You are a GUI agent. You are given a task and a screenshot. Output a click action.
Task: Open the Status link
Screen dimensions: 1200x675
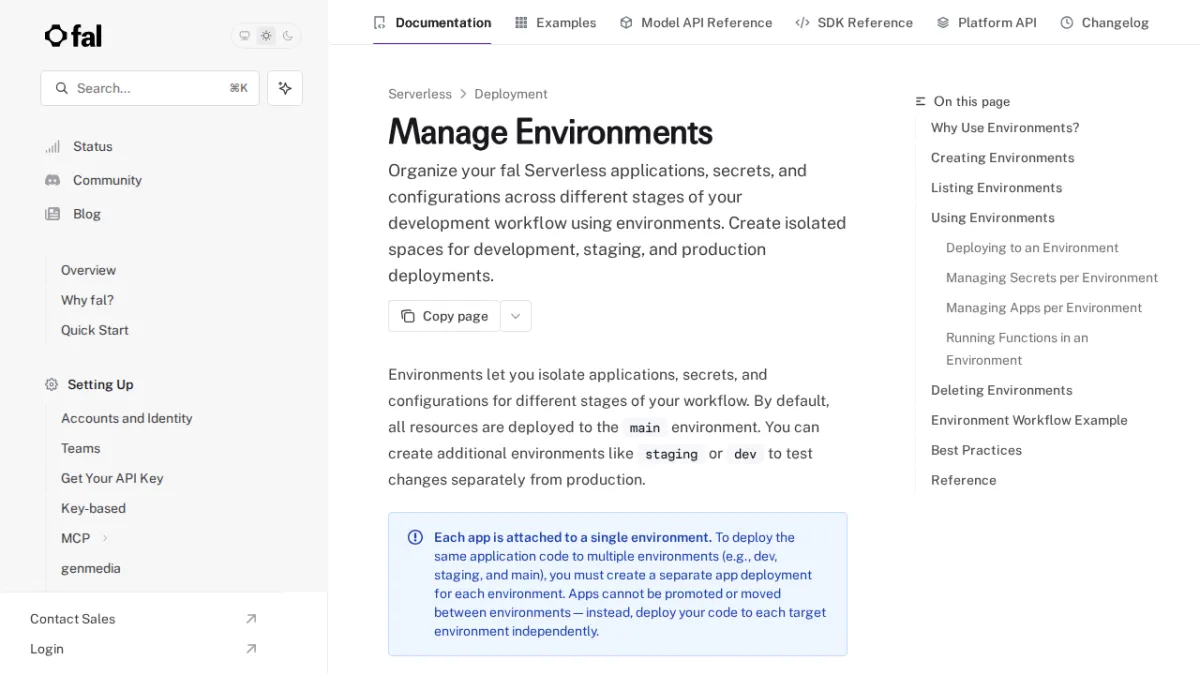pos(92,147)
